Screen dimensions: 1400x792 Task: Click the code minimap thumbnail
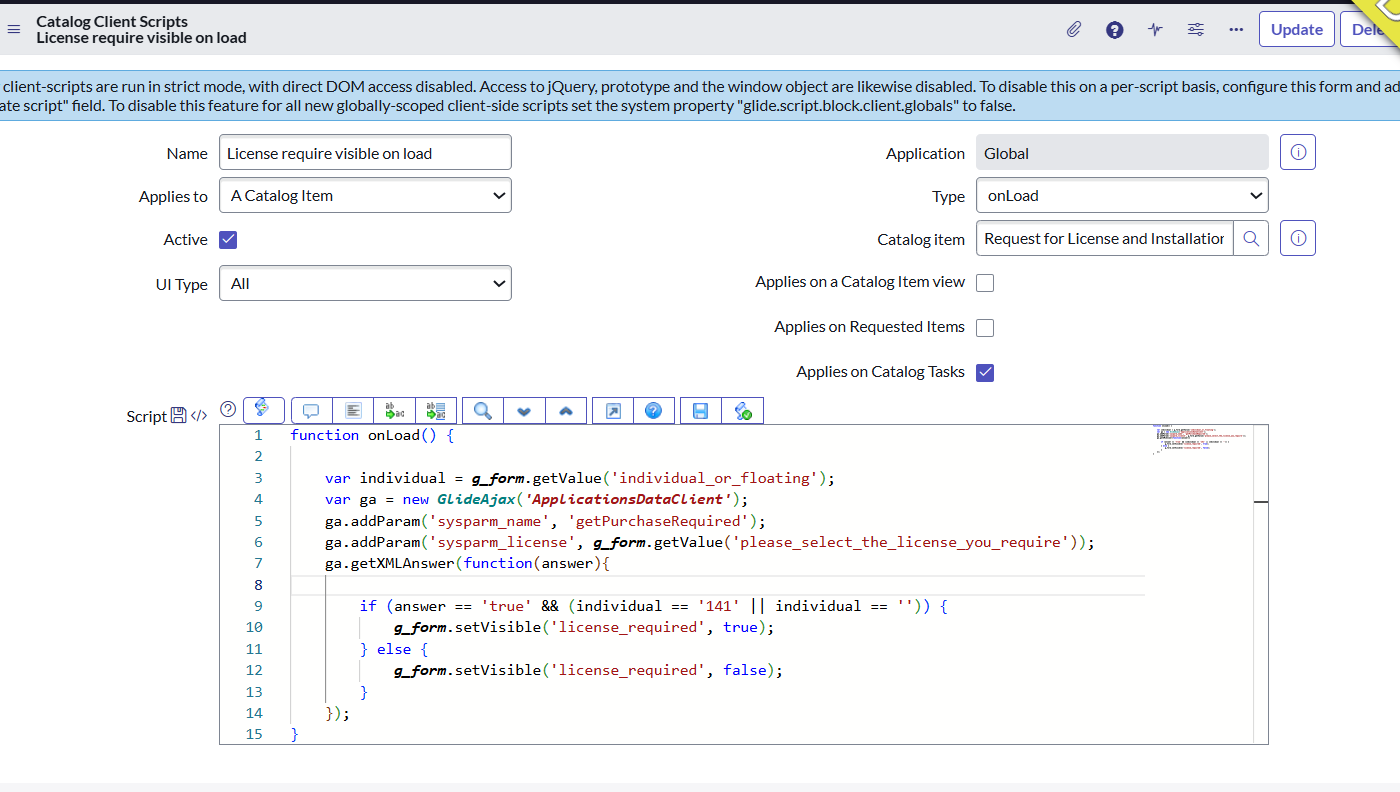pyautogui.click(x=1199, y=439)
